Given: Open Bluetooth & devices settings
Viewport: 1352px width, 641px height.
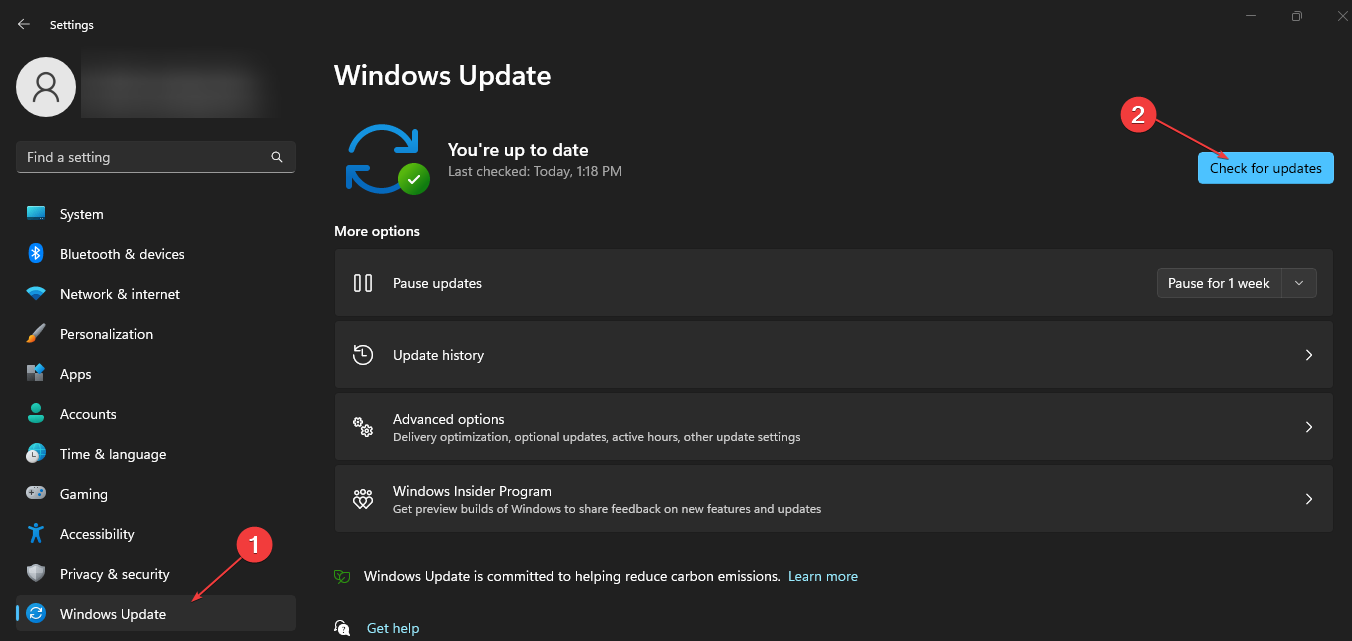Looking at the screenshot, I should pos(155,254).
